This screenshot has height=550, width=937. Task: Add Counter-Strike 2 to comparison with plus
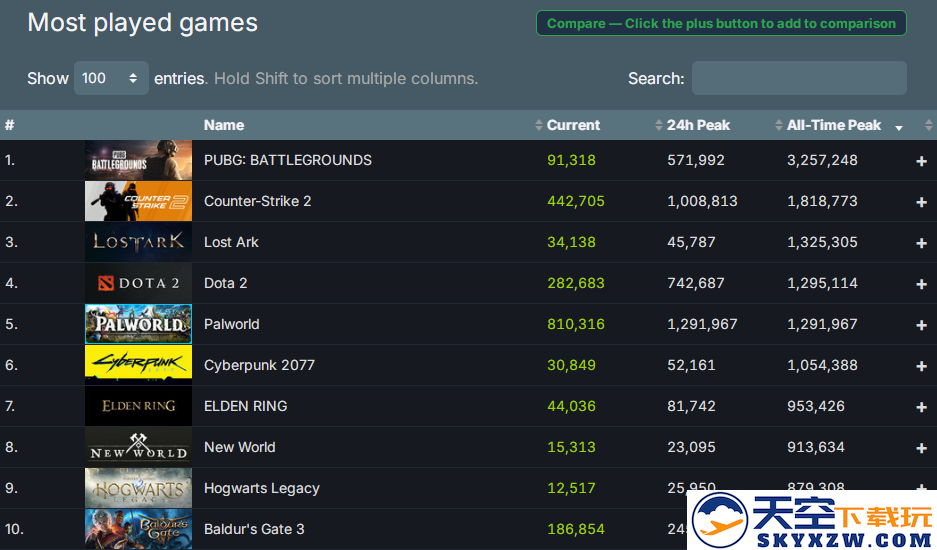(x=921, y=202)
